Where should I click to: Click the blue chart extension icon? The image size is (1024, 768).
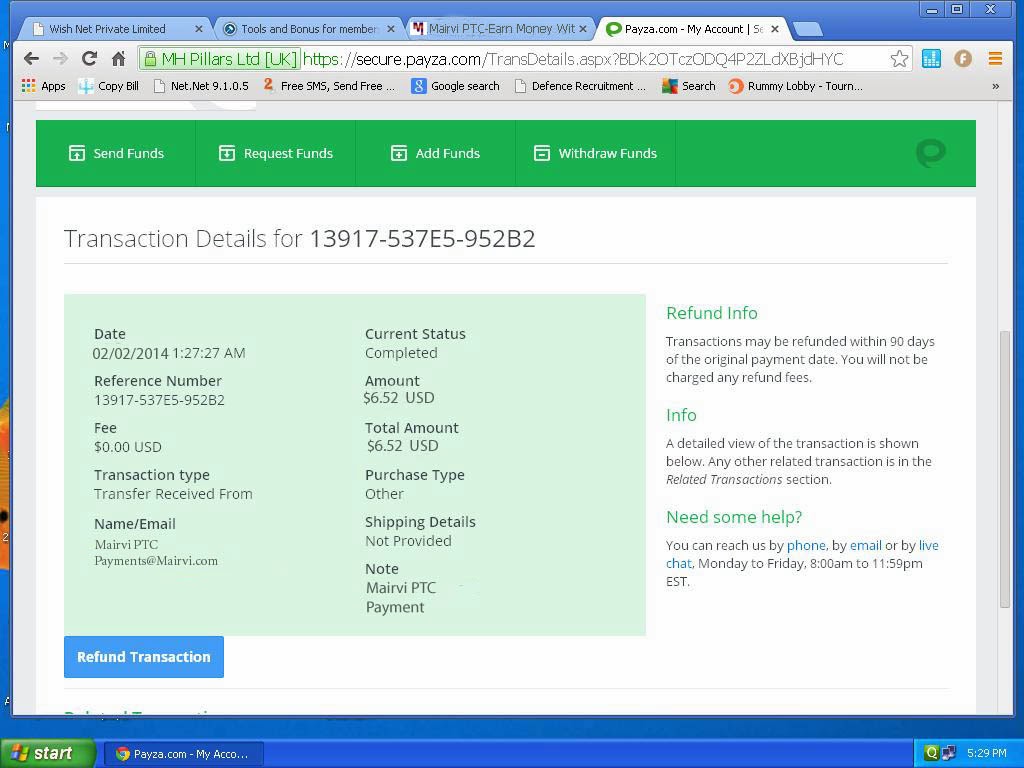coord(931,59)
